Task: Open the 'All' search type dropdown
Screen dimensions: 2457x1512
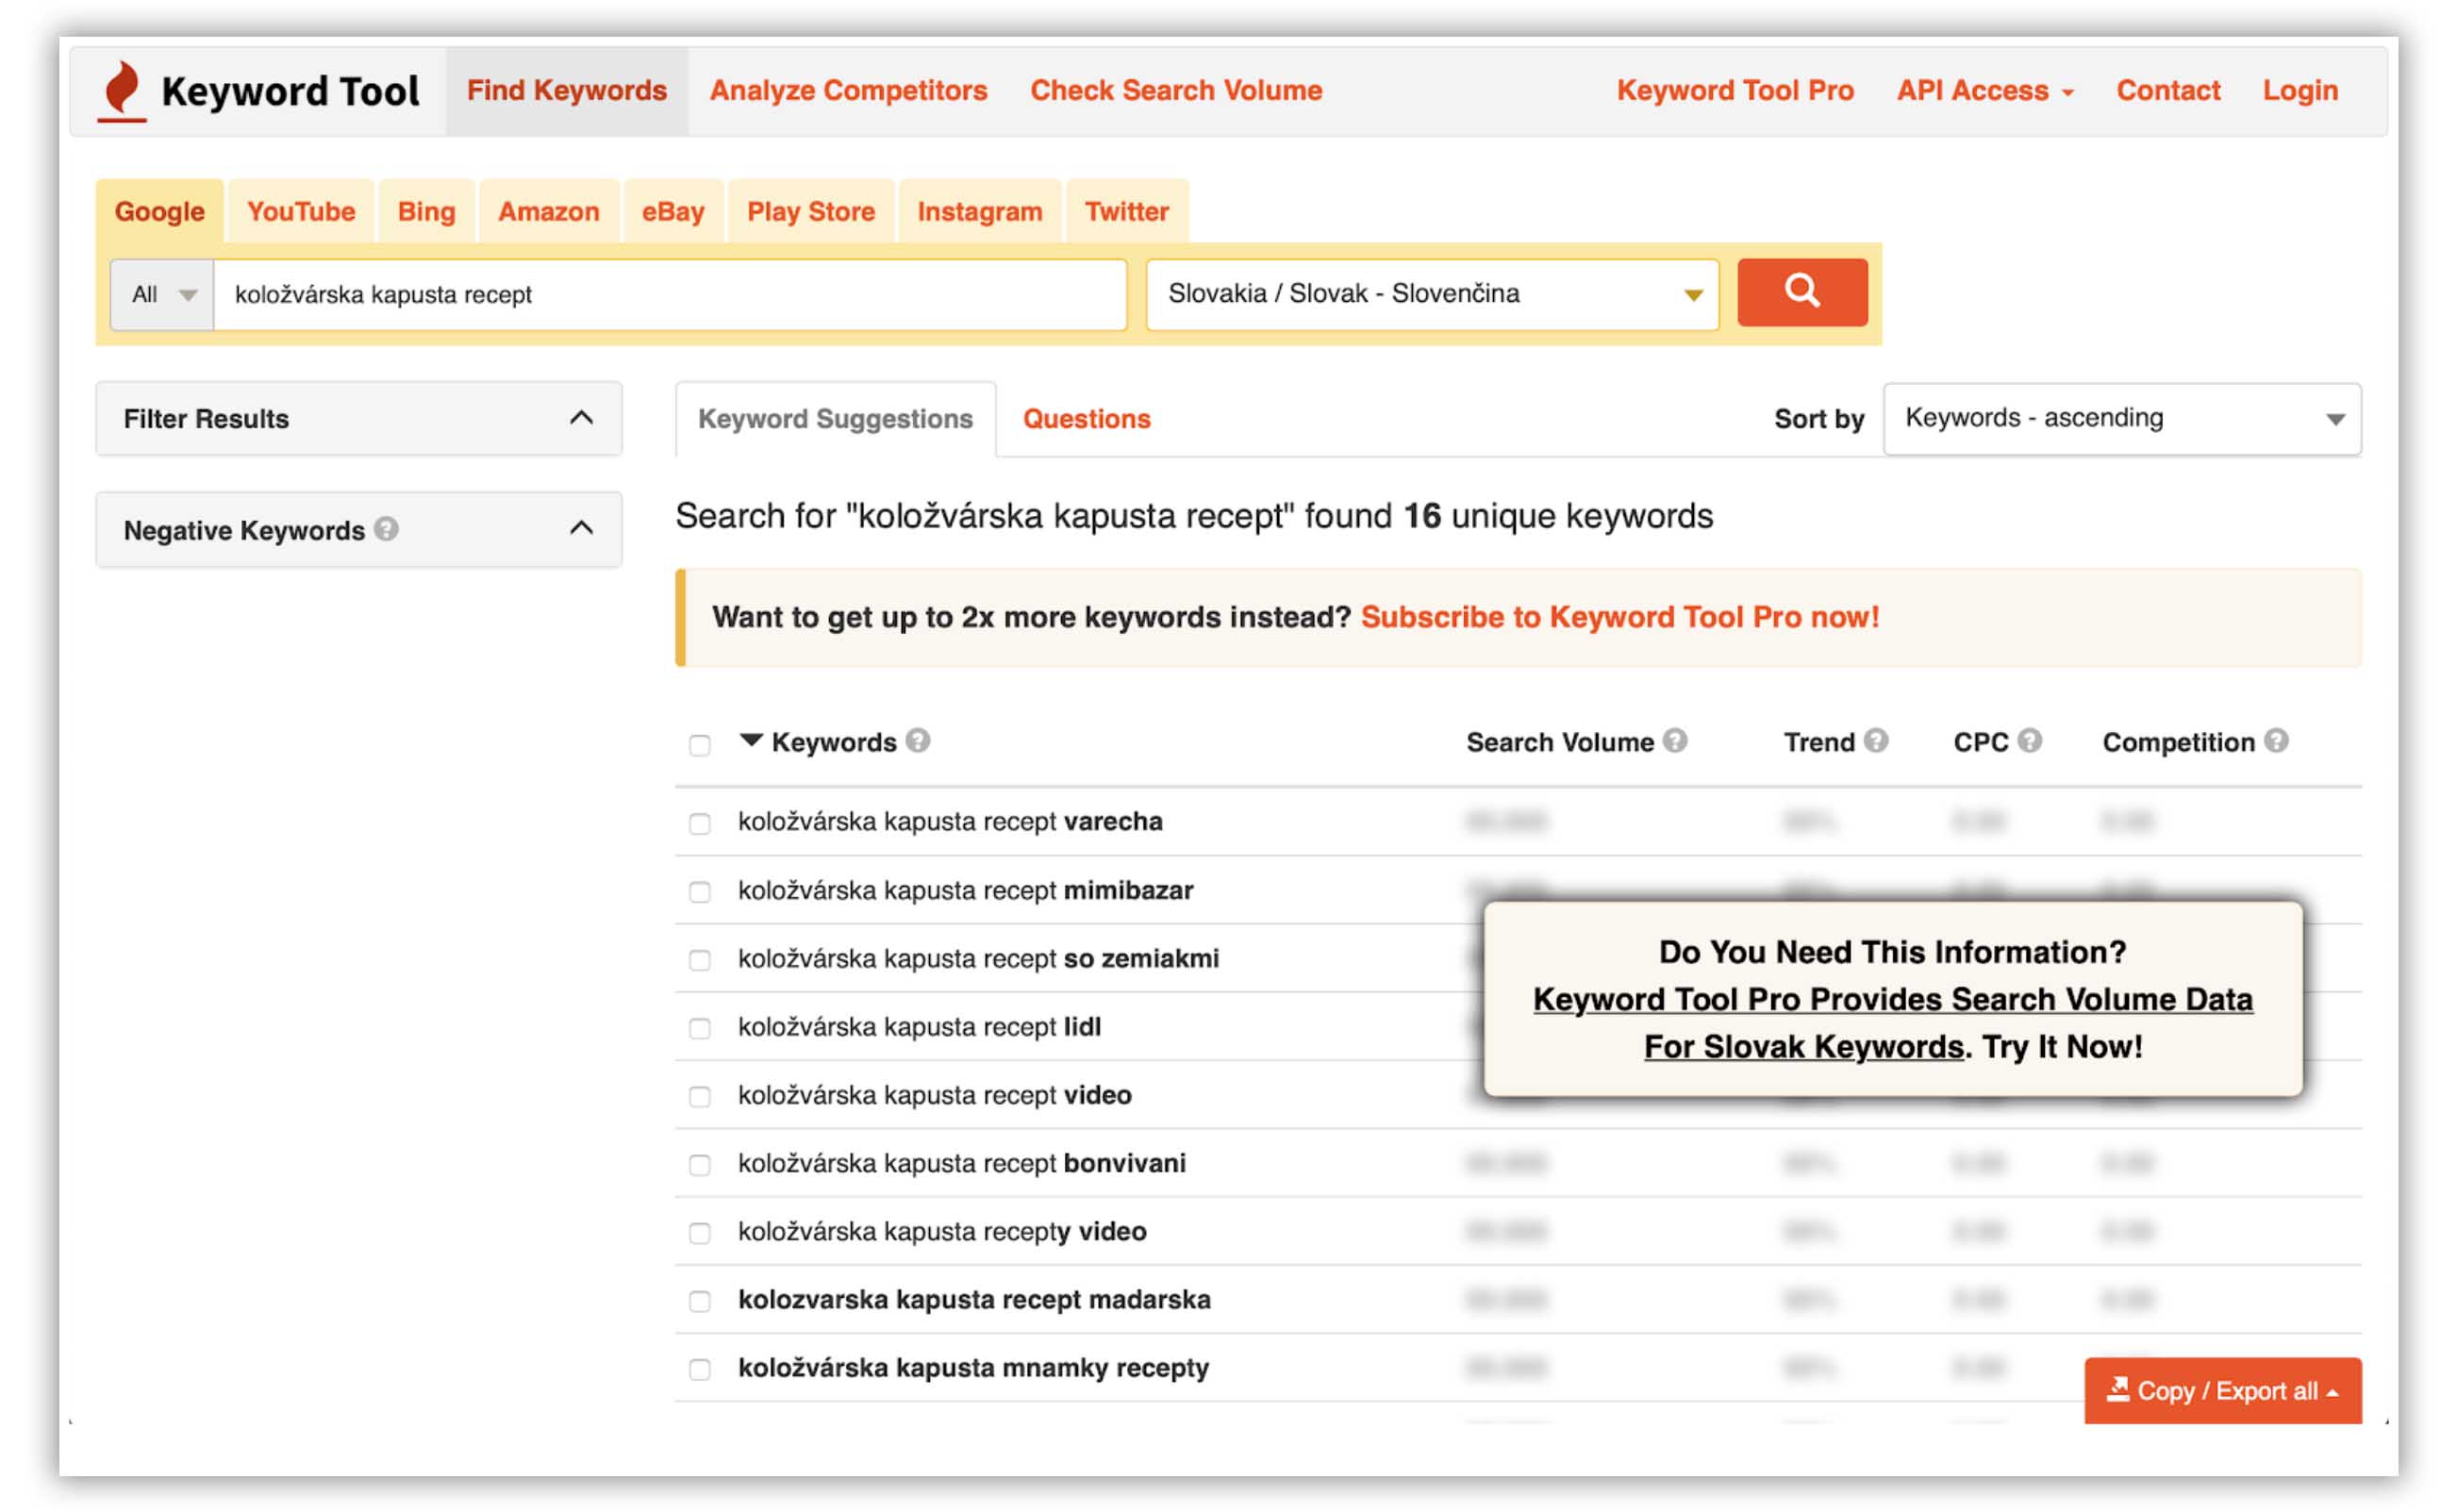Action: tap(162, 294)
